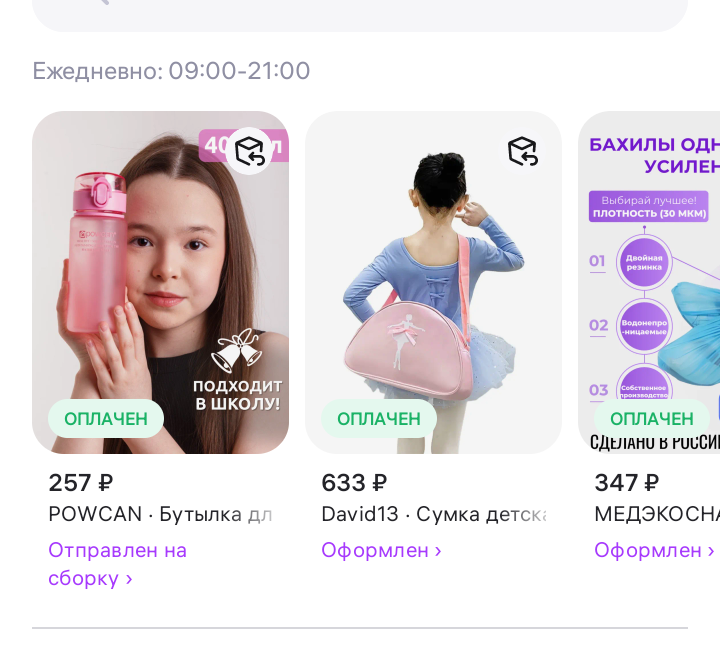Open the ballerina bag product image

click(x=433, y=282)
